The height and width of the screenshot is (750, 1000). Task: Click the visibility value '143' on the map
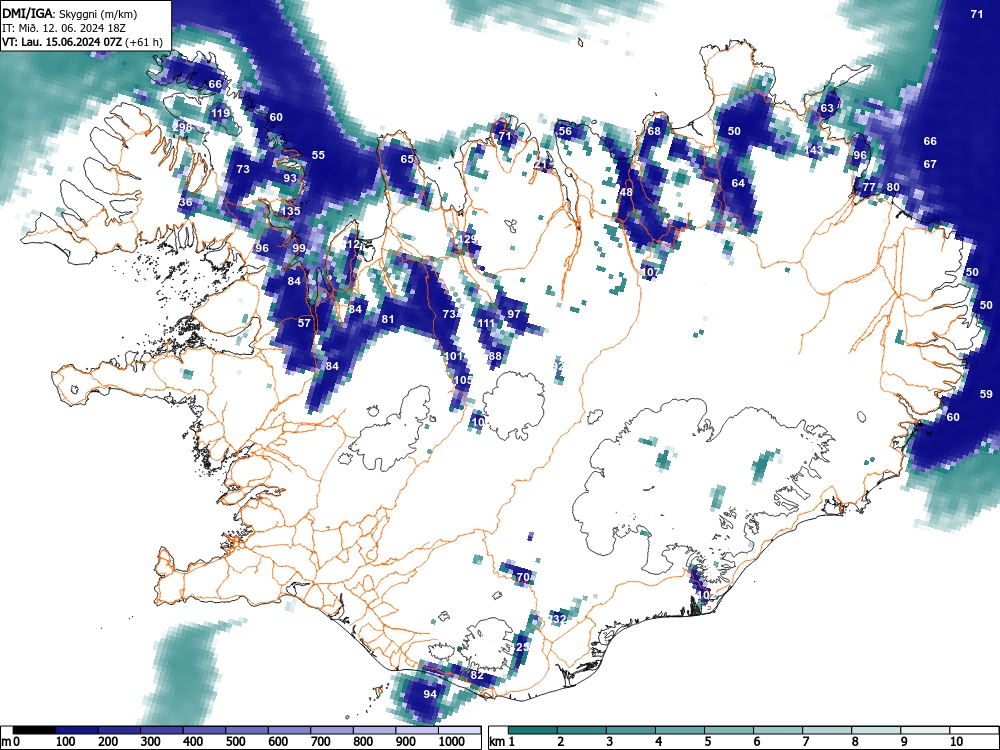click(813, 151)
